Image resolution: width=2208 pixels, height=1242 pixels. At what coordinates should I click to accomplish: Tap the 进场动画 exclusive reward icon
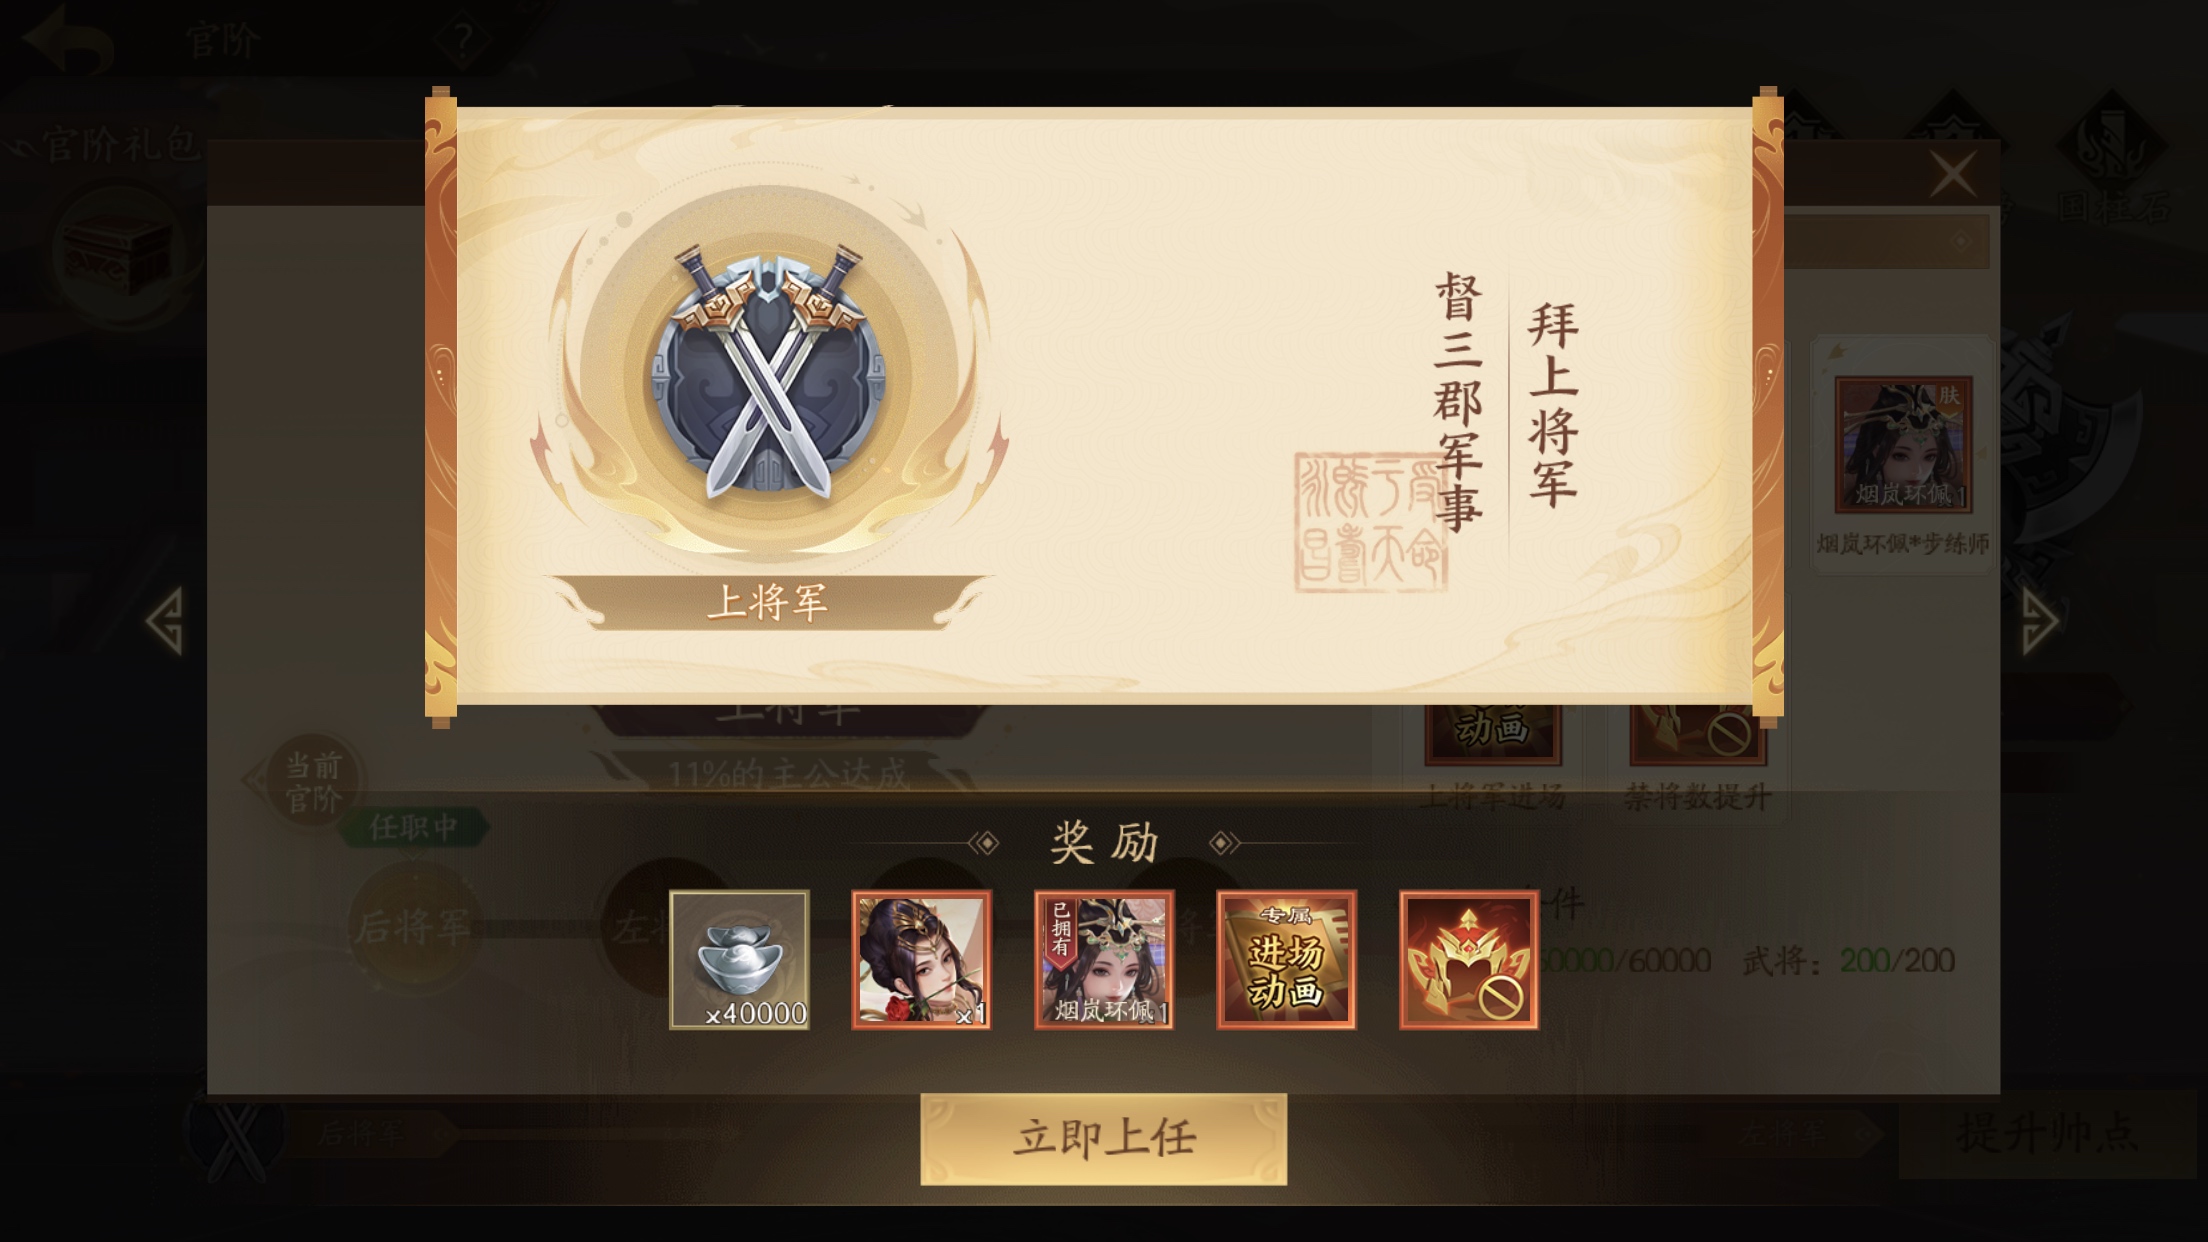click(x=1286, y=960)
